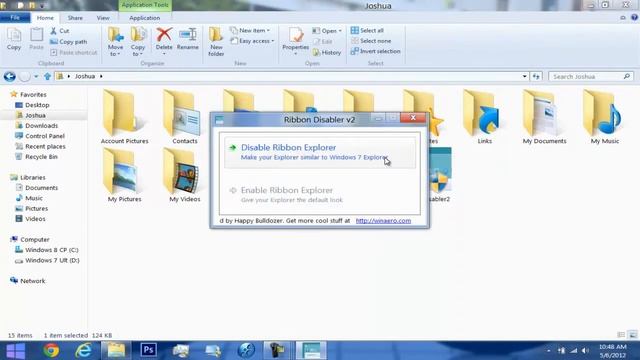640x360 pixels.
Task: Open the Links folder
Action: pyautogui.click(x=484, y=117)
